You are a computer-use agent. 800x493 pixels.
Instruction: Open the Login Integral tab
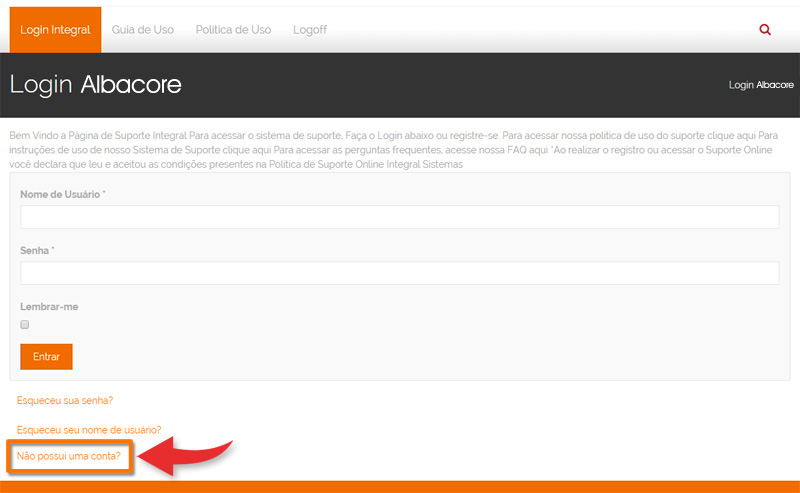pos(55,30)
